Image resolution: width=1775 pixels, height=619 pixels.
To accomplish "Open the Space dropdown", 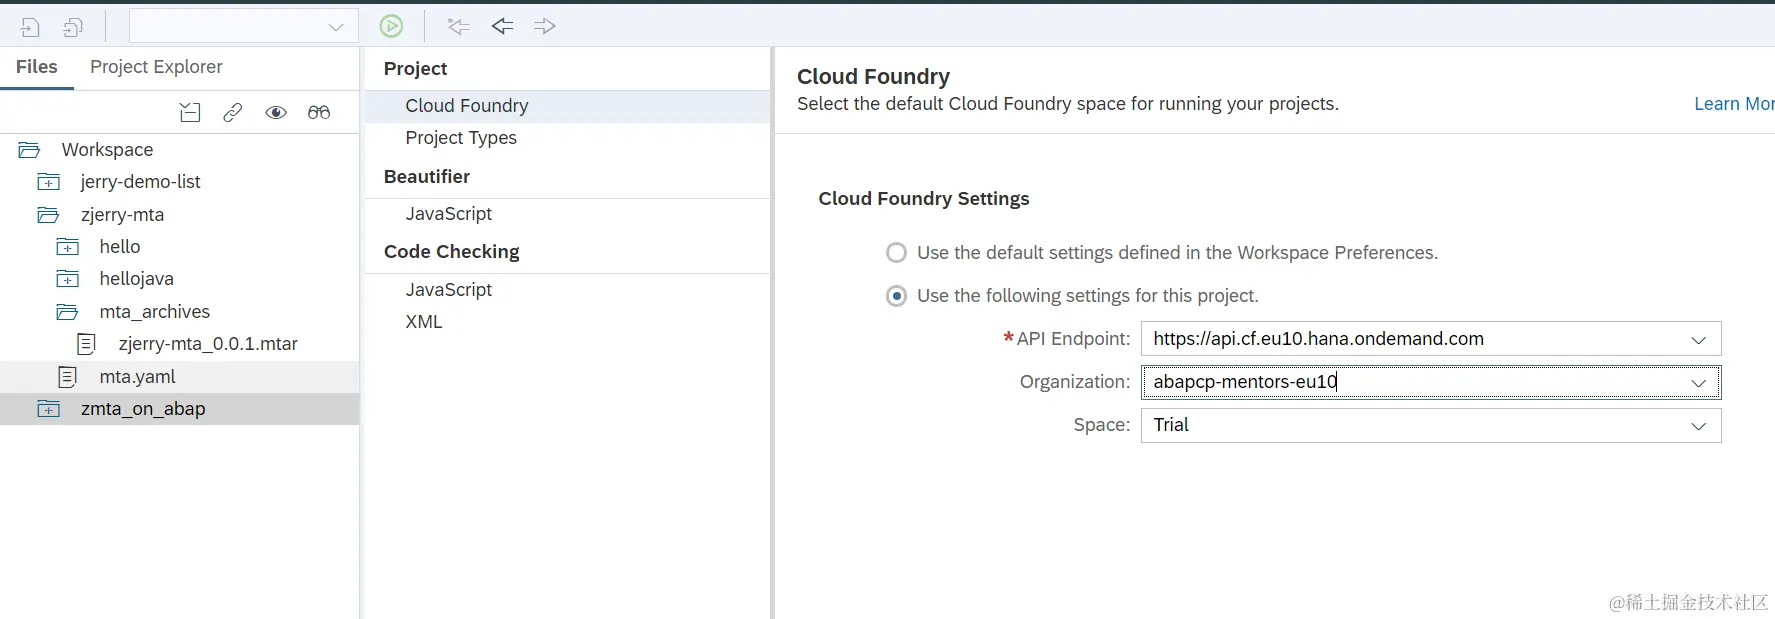I will point(1698,426).
